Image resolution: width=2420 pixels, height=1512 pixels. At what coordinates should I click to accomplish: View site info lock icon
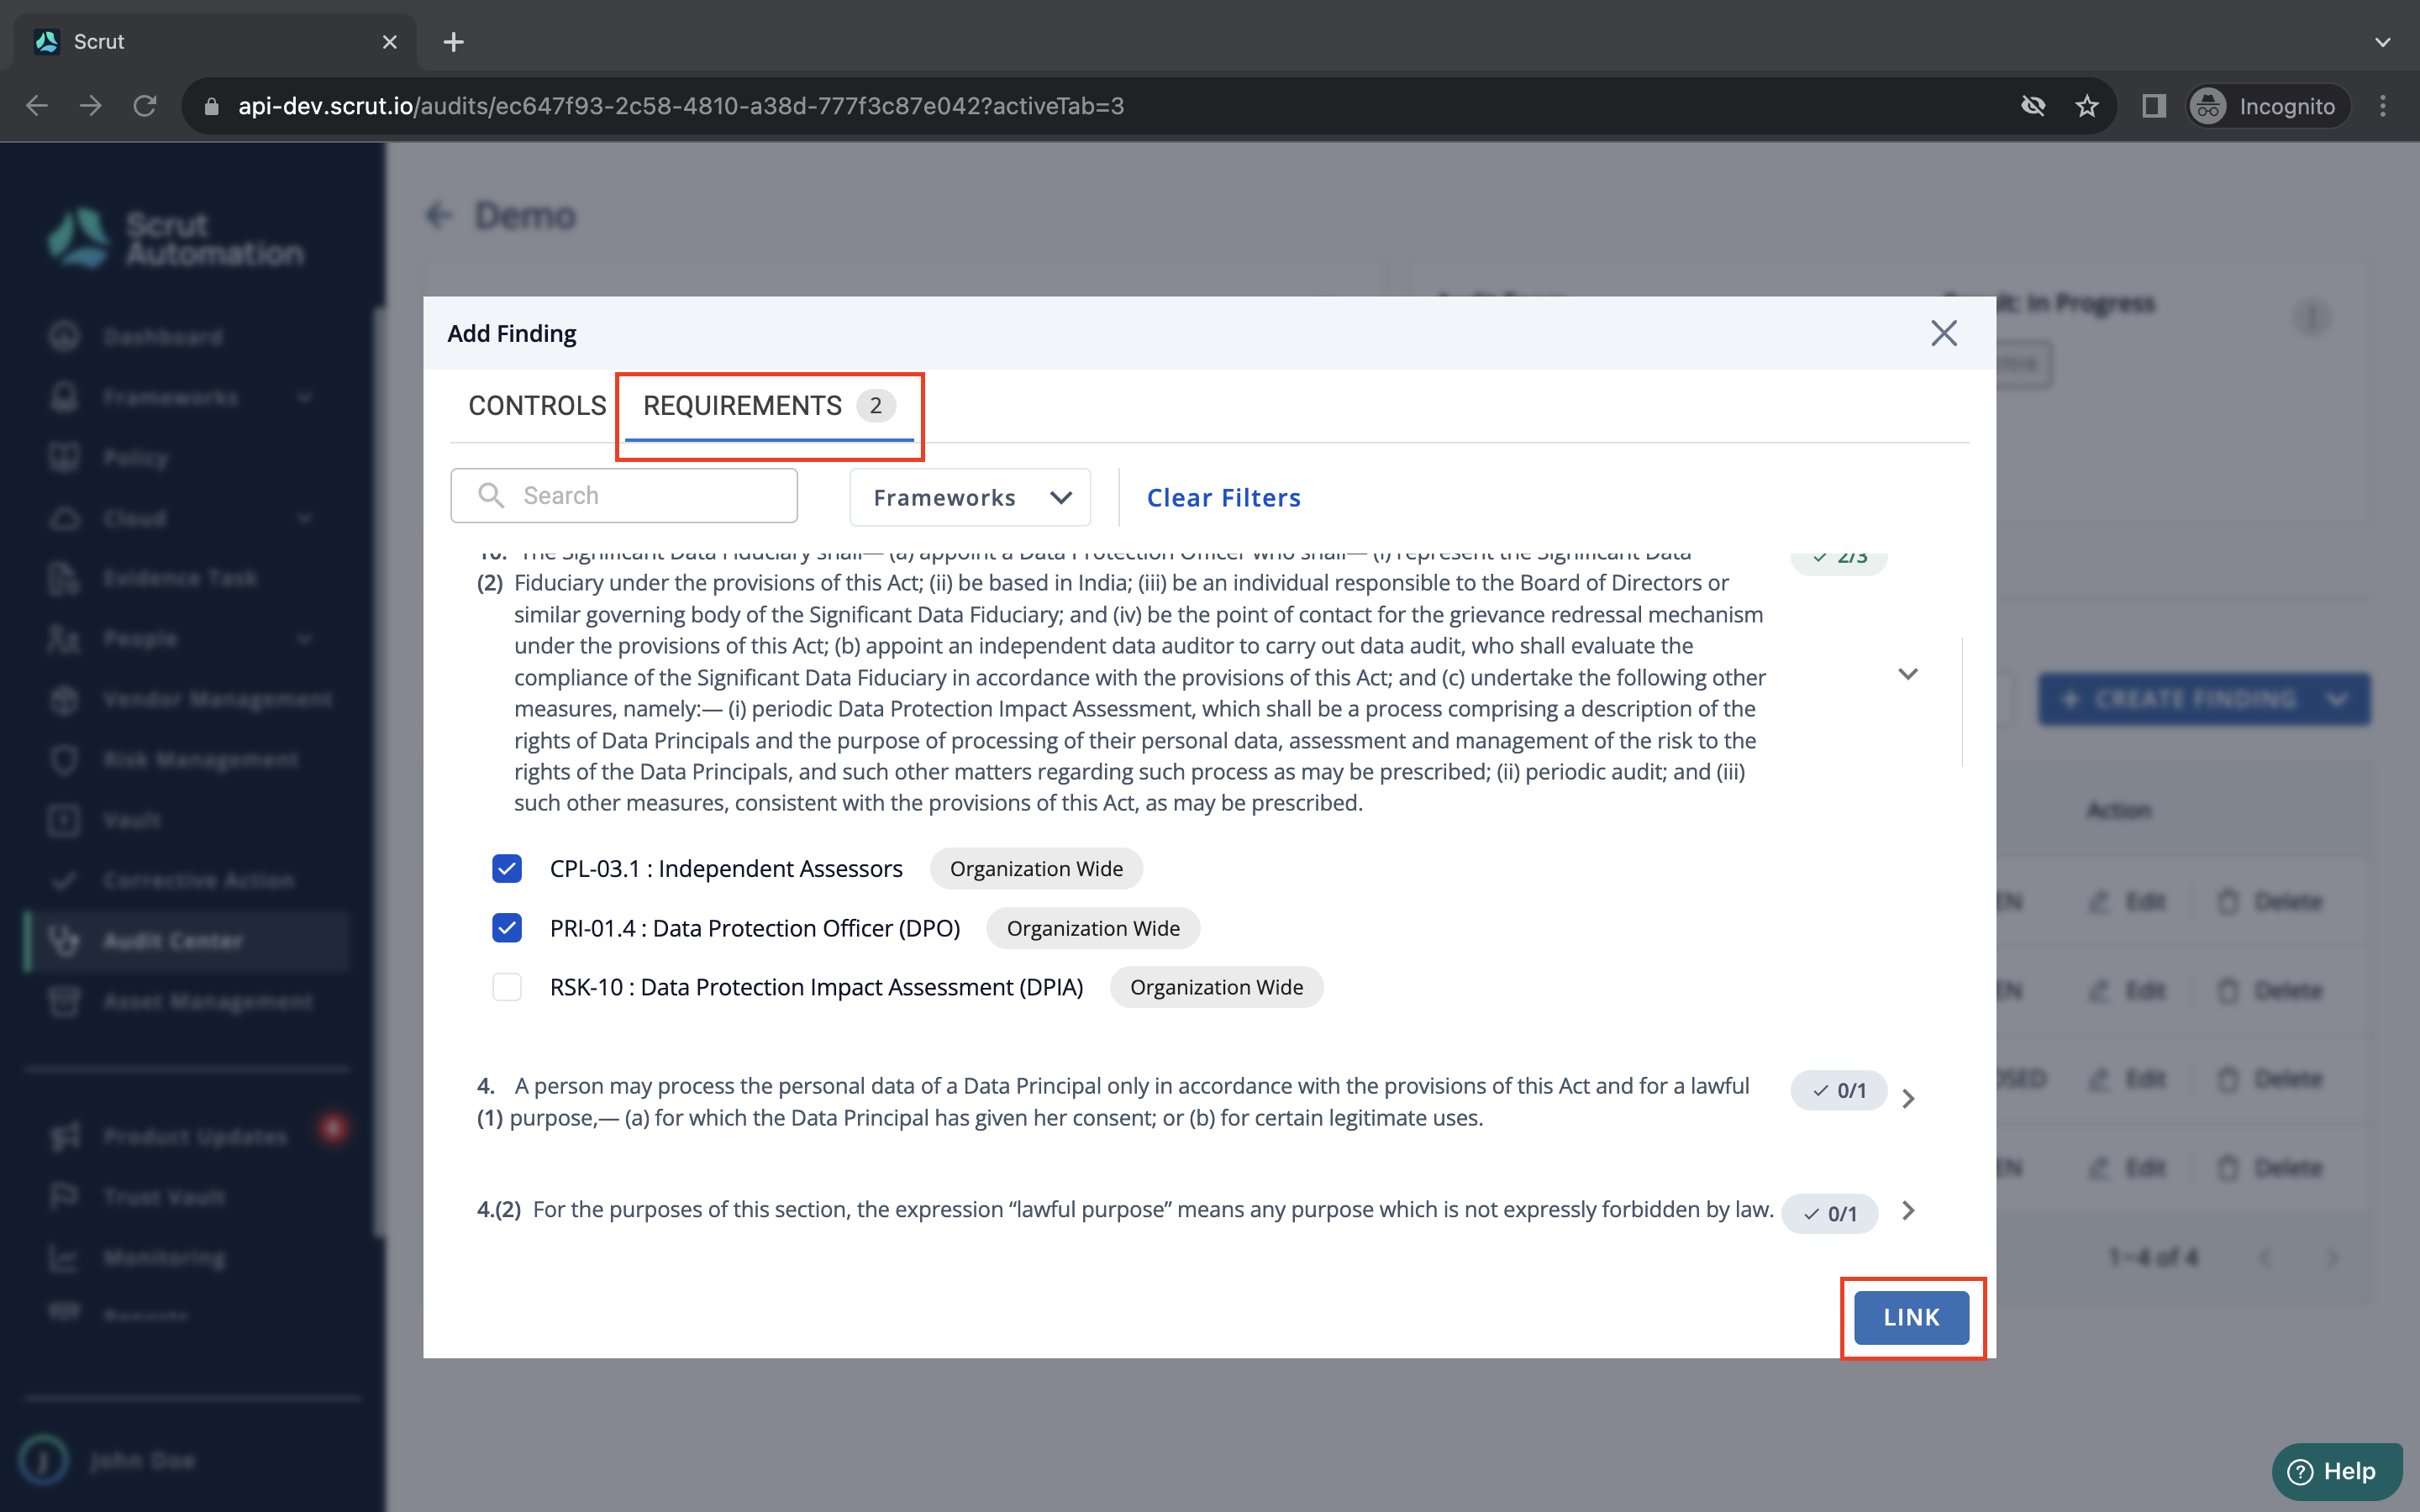[211, 106]
